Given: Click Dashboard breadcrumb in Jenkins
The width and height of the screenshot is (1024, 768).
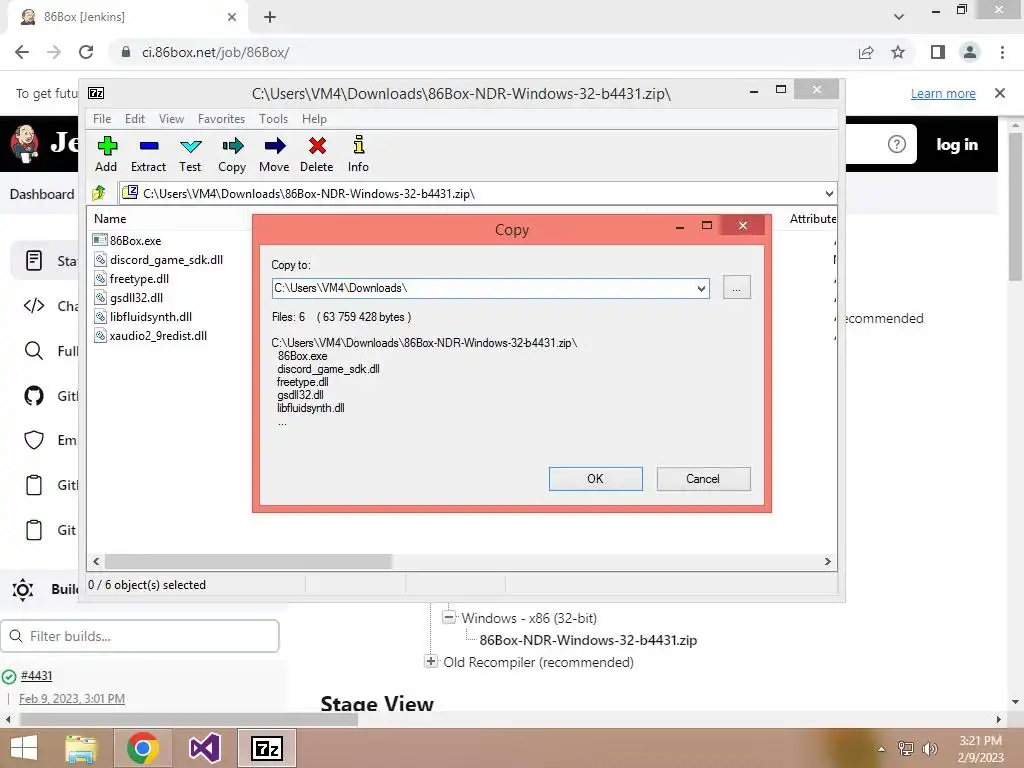Looking at the screenshot, I should pyautogui.click(x=42, y=194).
